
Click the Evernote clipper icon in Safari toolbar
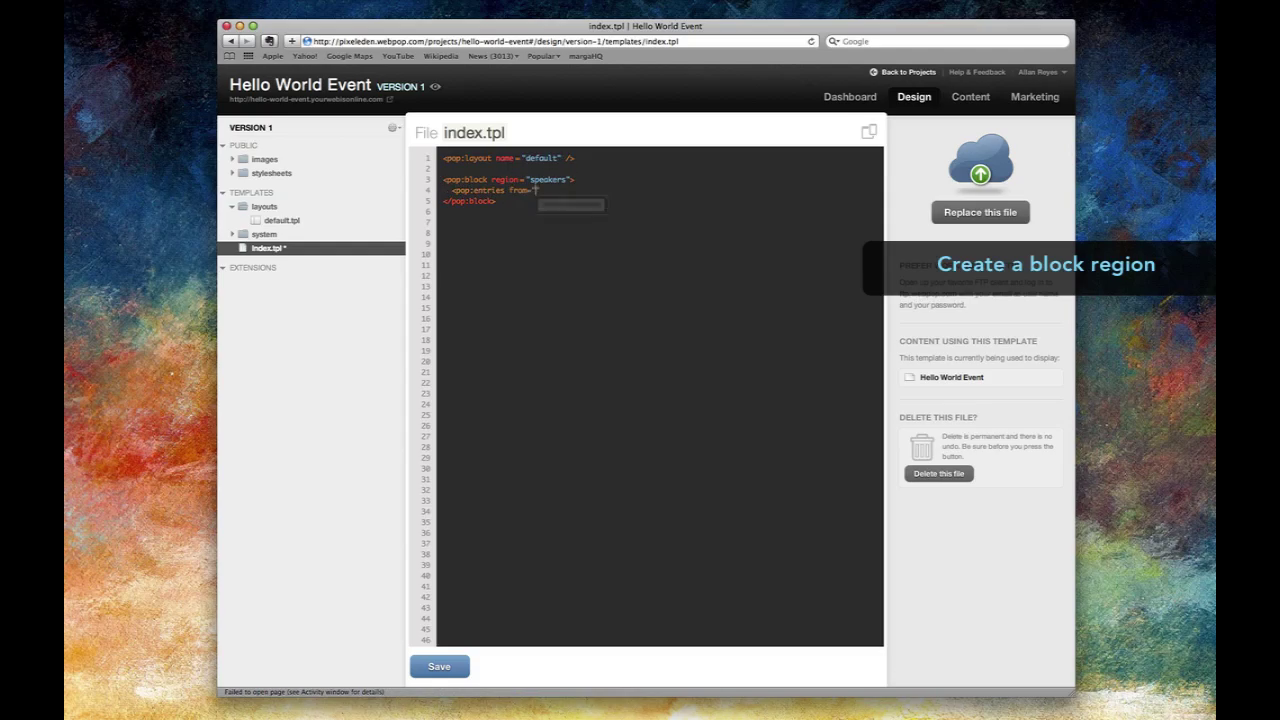point(269,41)
